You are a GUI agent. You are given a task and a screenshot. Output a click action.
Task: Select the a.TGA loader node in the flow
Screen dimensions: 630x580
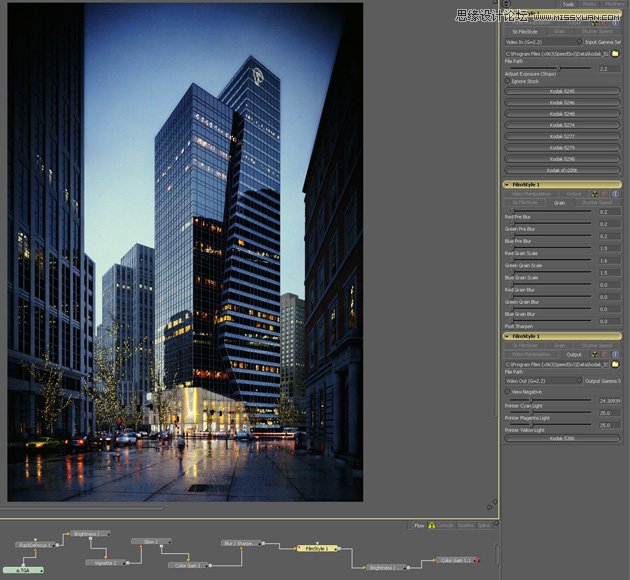[23, 570]
